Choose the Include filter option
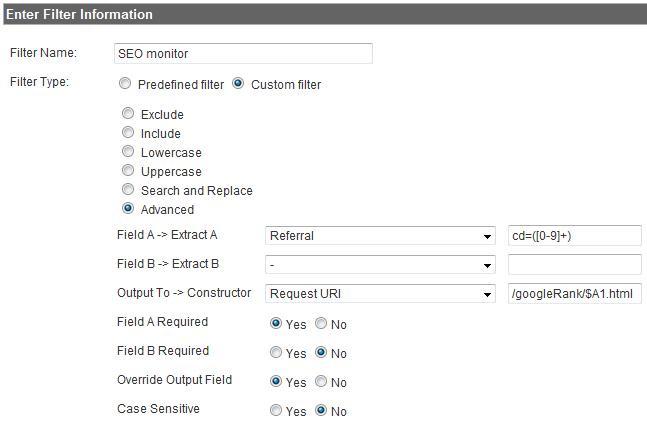647x422 pixels. pyautogui.click(x=128, y=132)
